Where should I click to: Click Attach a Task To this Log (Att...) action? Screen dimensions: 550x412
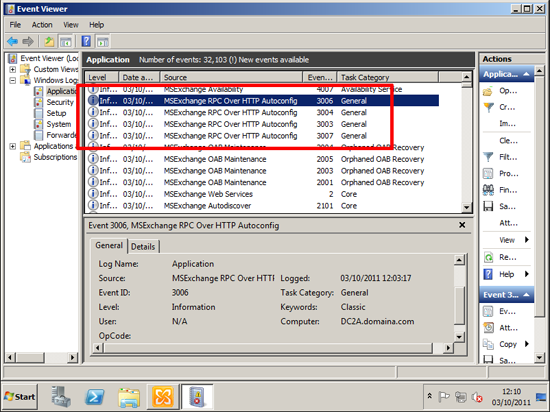[509, 223]
